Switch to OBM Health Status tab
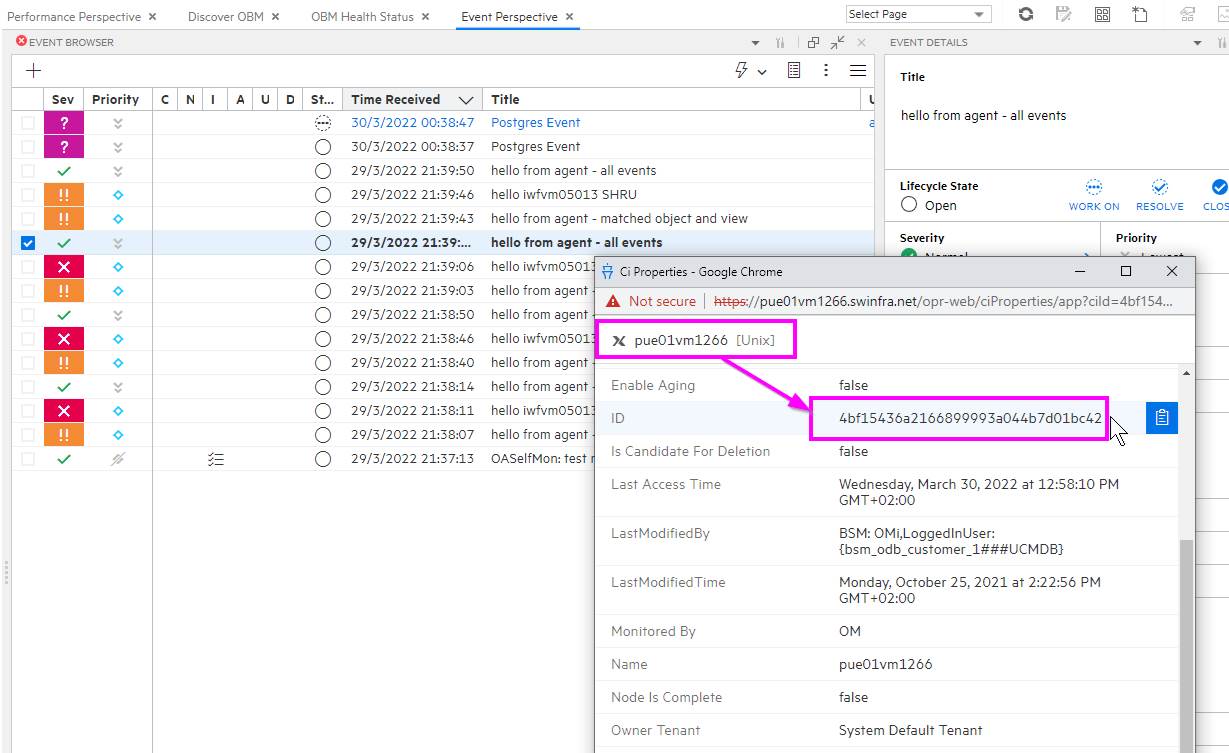 point(362,17)
